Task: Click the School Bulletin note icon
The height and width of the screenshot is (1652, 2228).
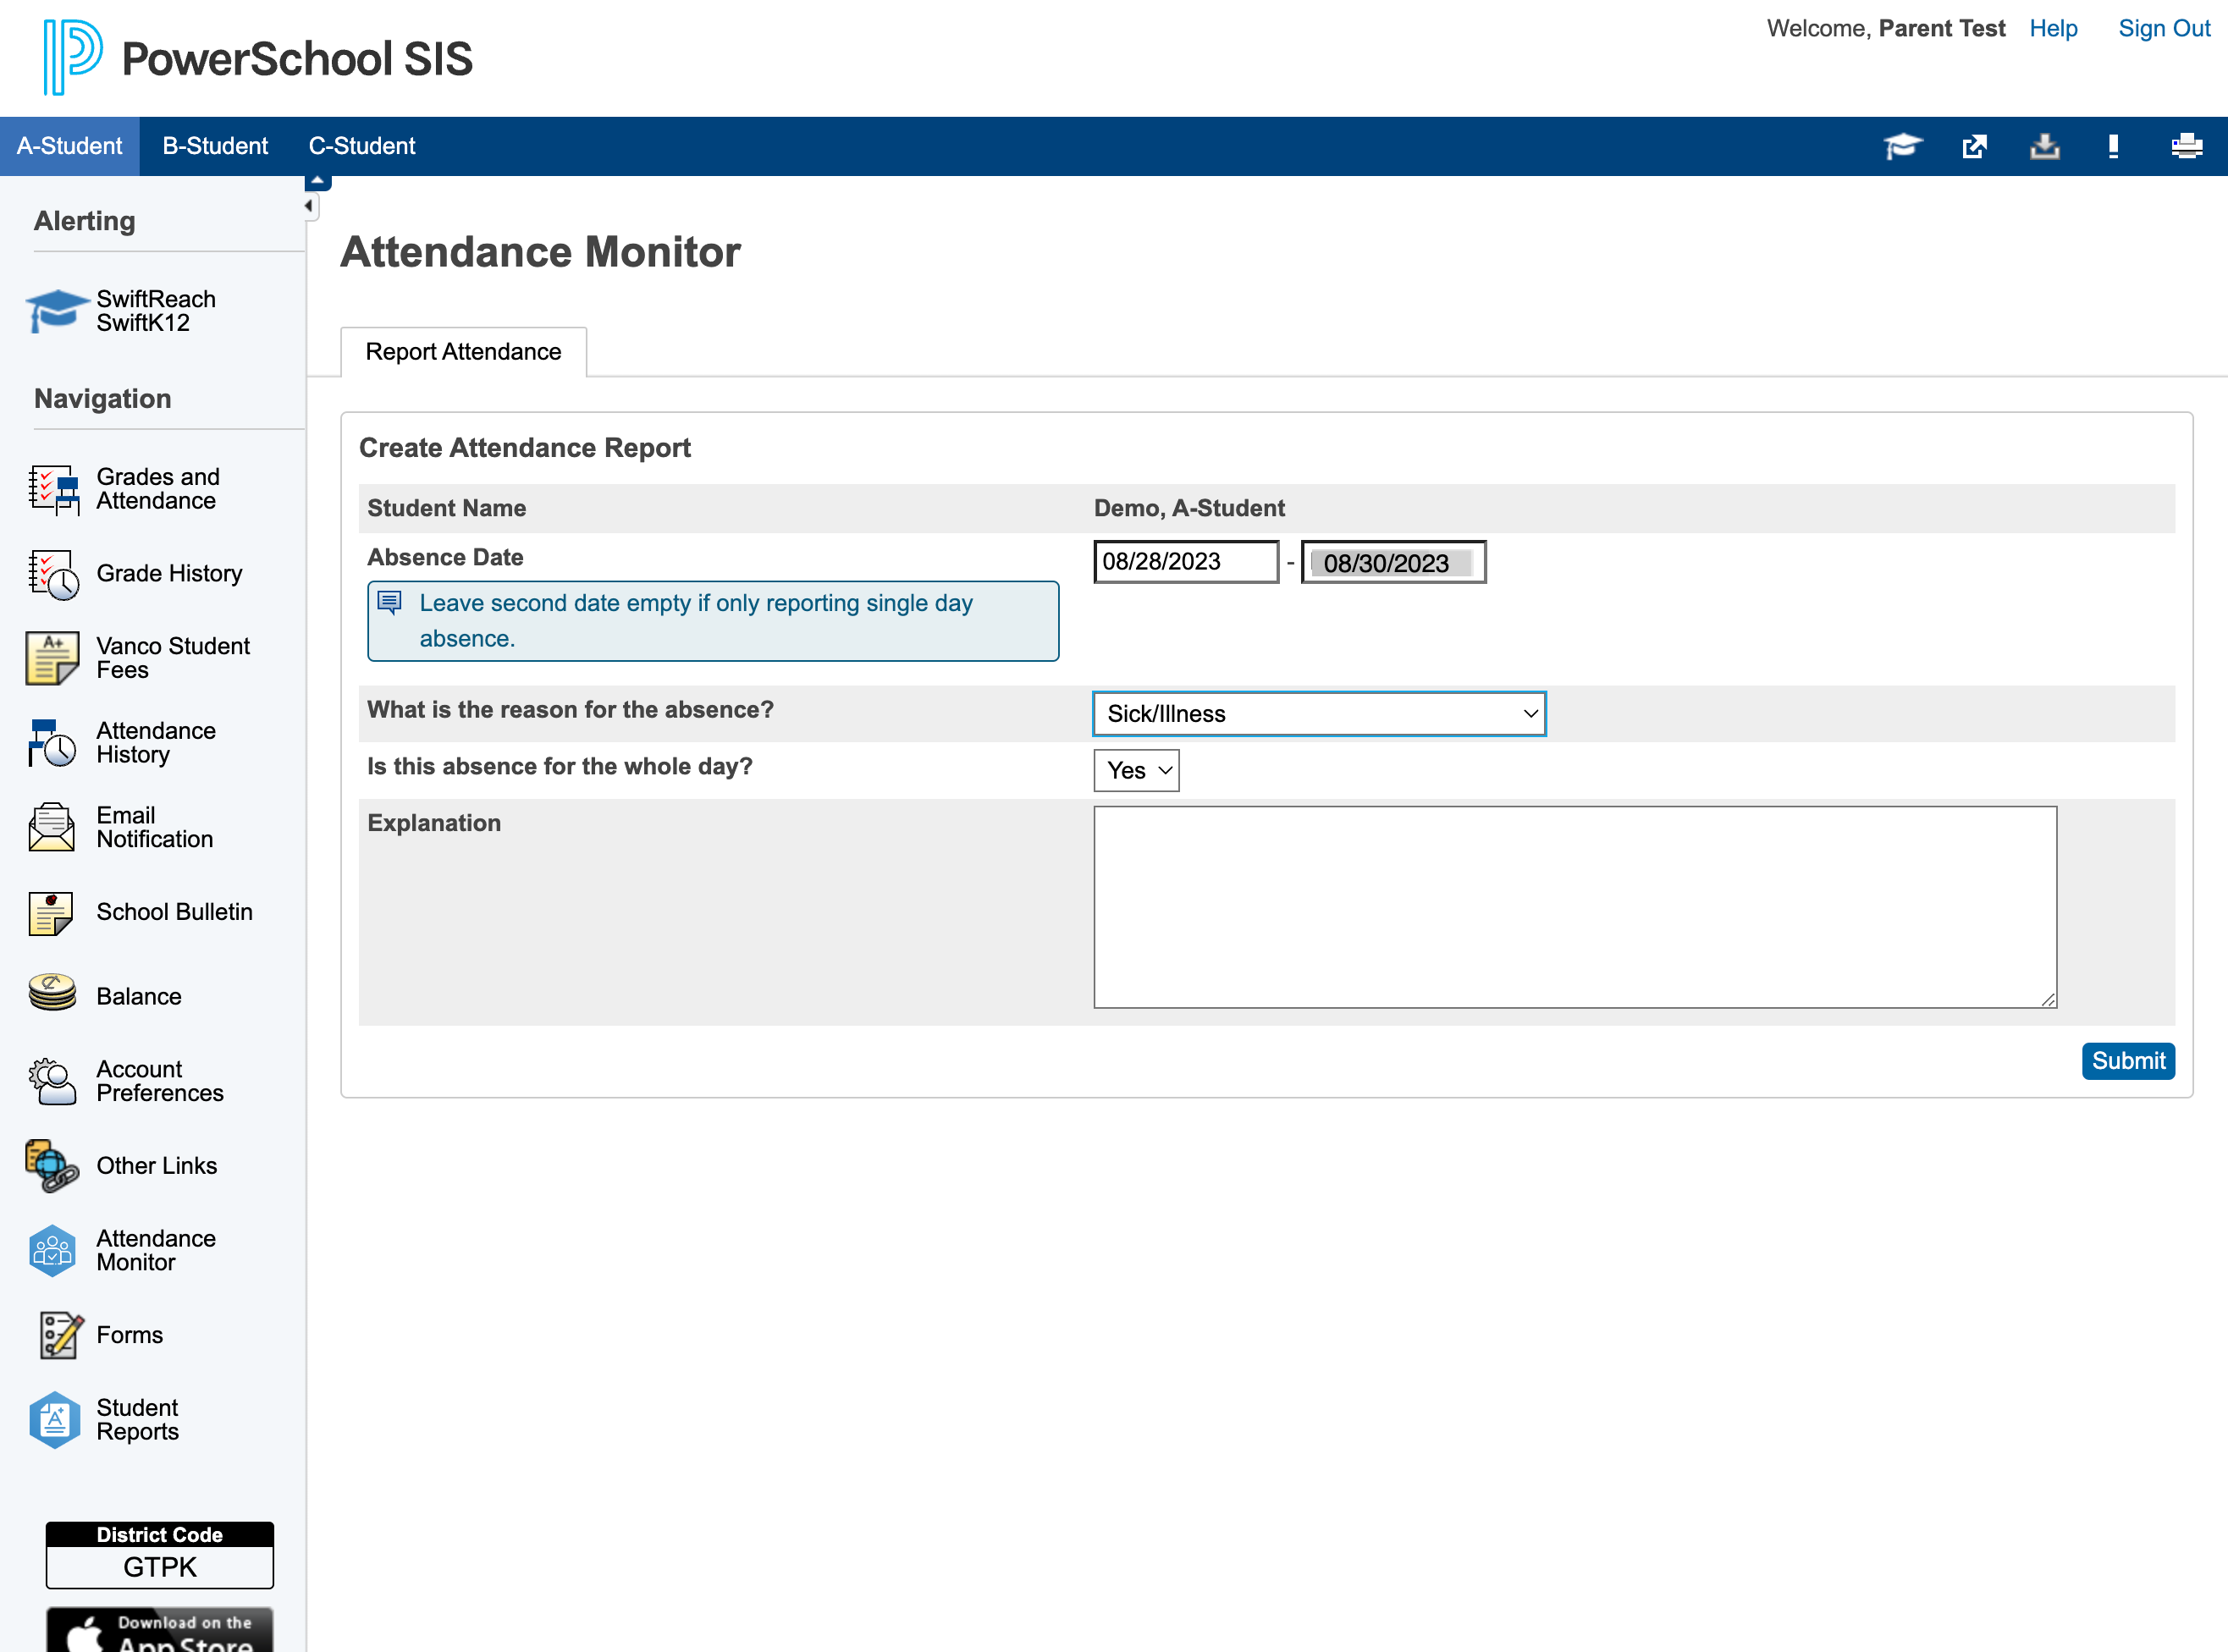Action: (51, 913)
